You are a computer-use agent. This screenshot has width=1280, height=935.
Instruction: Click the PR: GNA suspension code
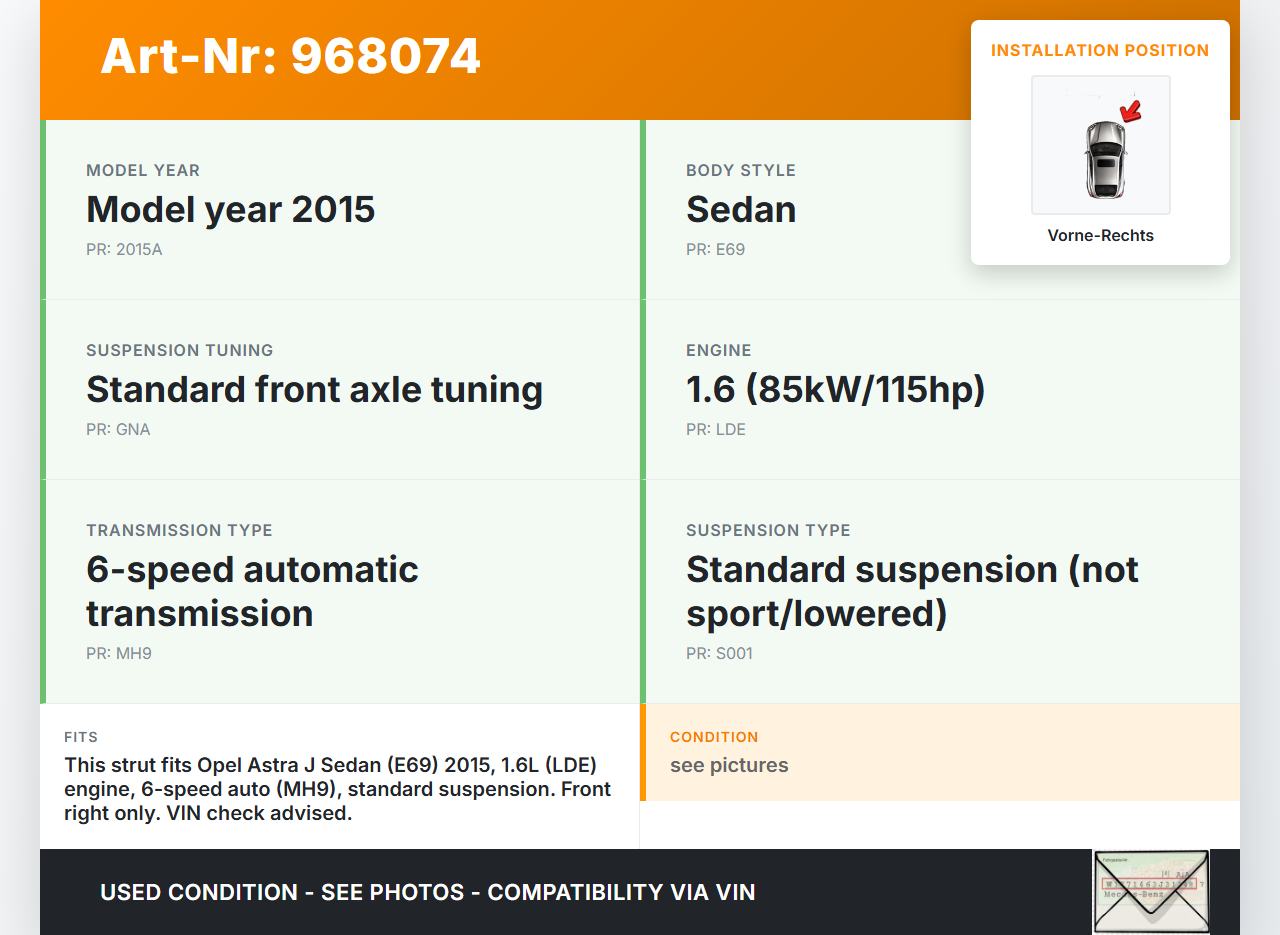pyautogui.click(x=118, y=430)
